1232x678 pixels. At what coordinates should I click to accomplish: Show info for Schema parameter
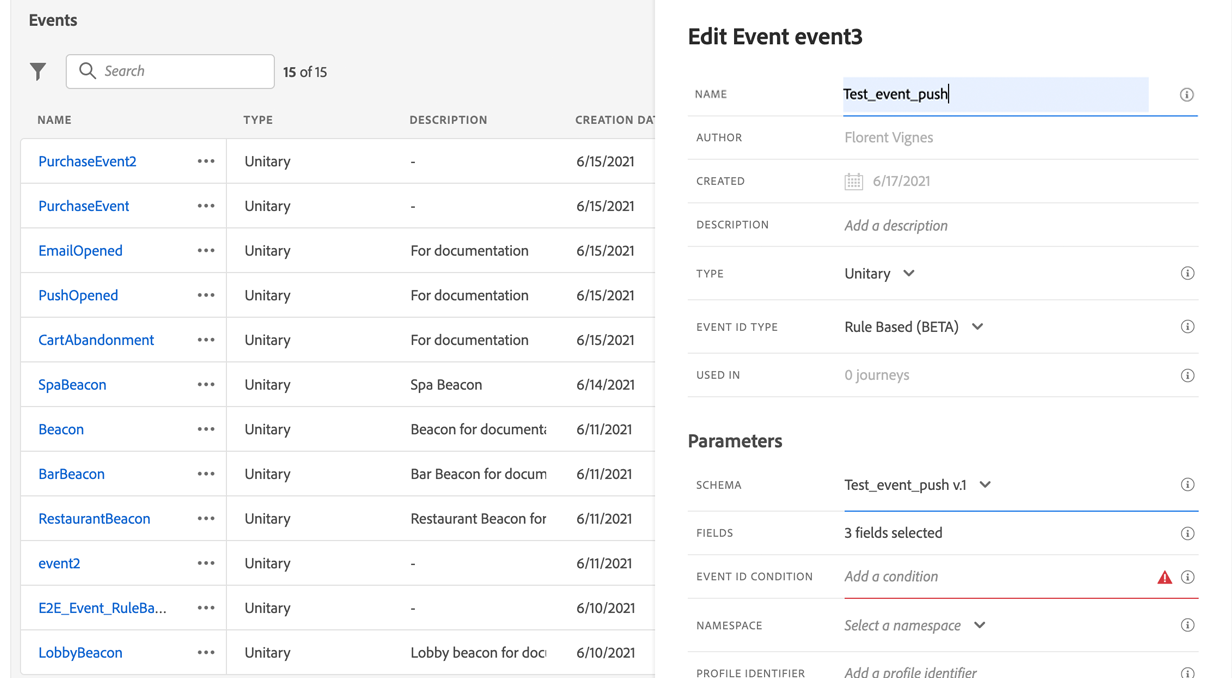pos(1187,485)
